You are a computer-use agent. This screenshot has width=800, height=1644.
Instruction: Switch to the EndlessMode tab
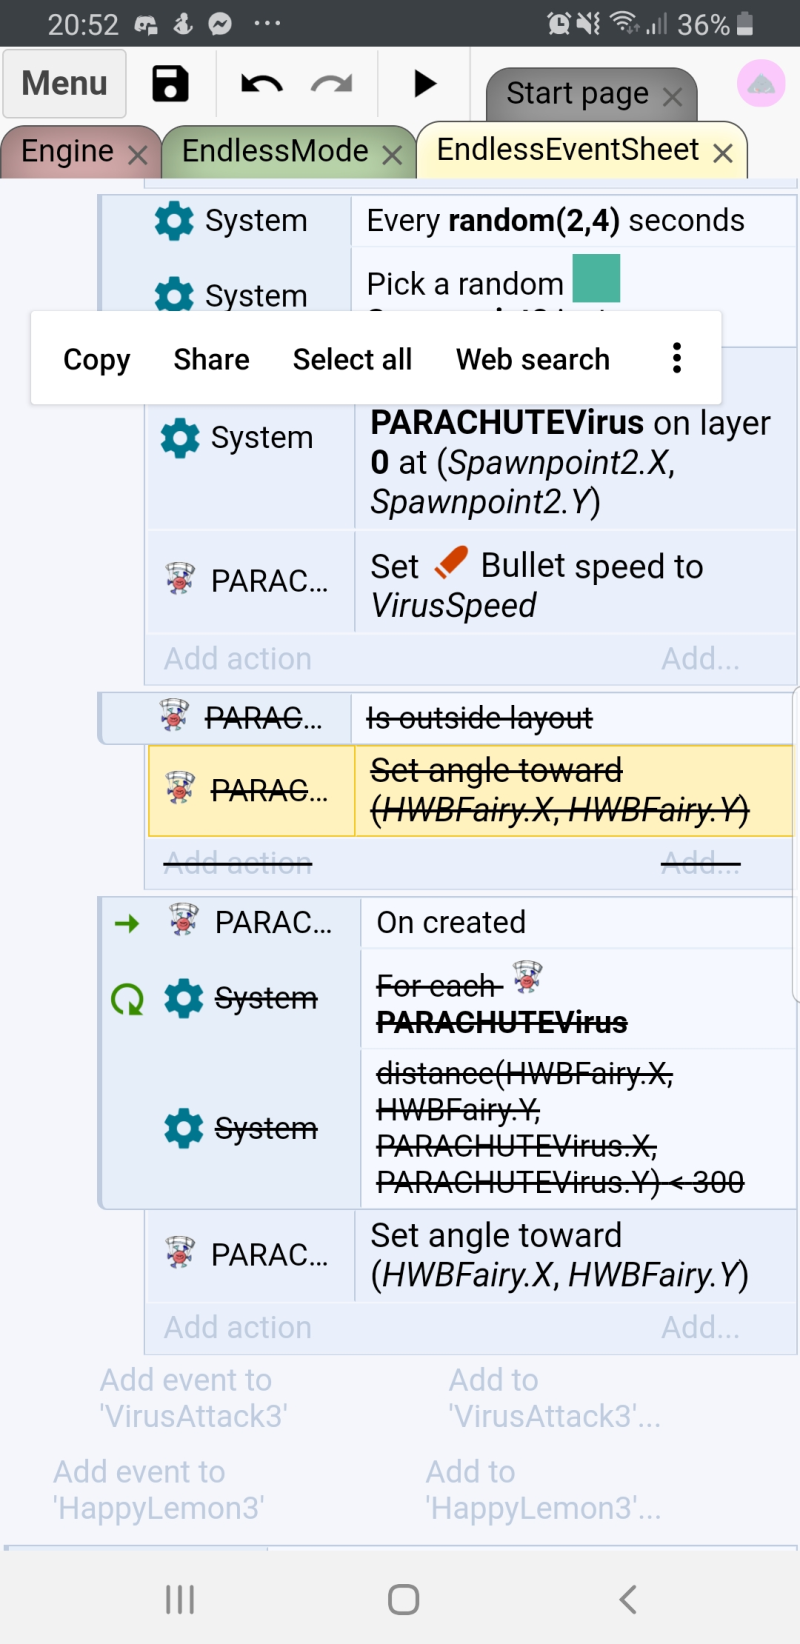275,151
